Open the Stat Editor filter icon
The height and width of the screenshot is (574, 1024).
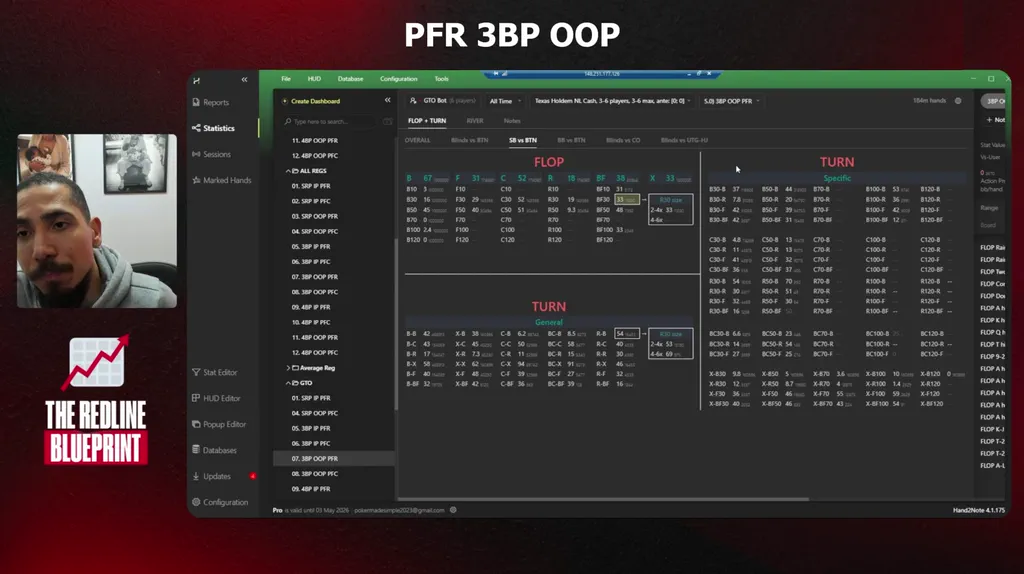tap(196, 372)
